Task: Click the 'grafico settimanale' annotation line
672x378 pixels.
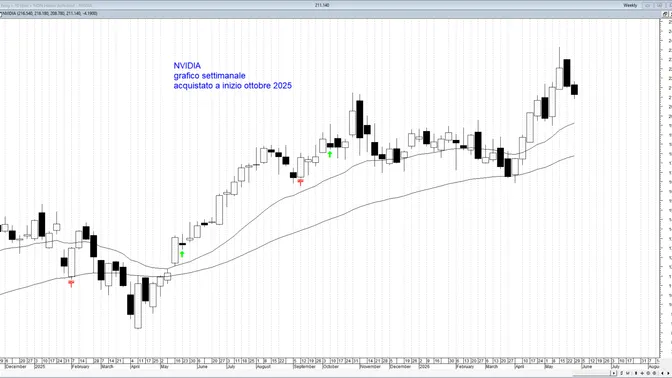Action: coord(210,75)
